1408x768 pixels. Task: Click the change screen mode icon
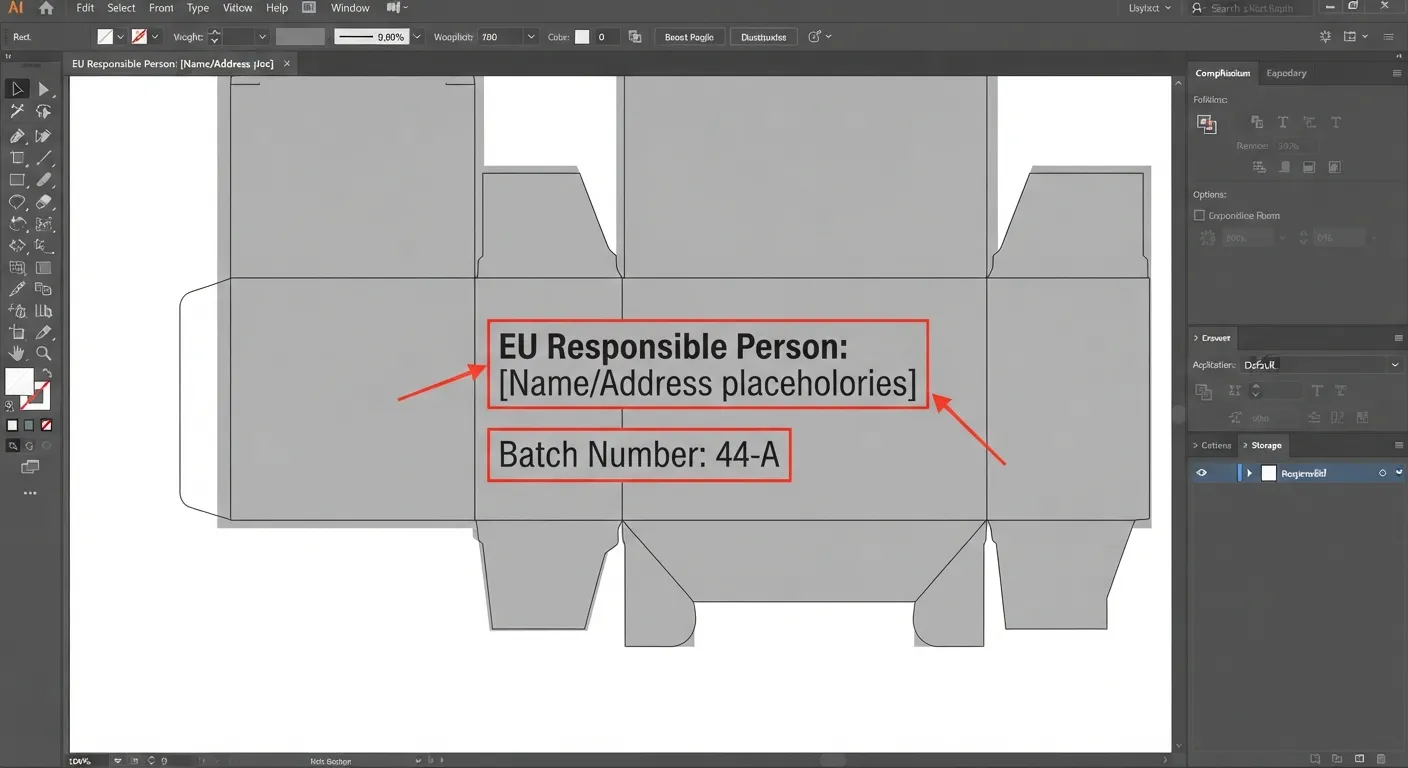point(30,467)
